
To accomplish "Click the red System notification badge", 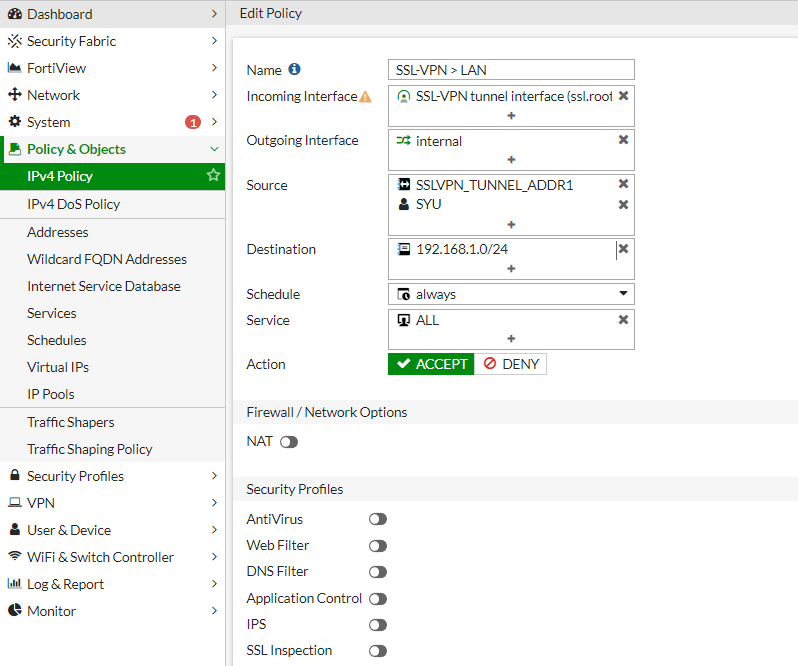I will tap(193, 122).
